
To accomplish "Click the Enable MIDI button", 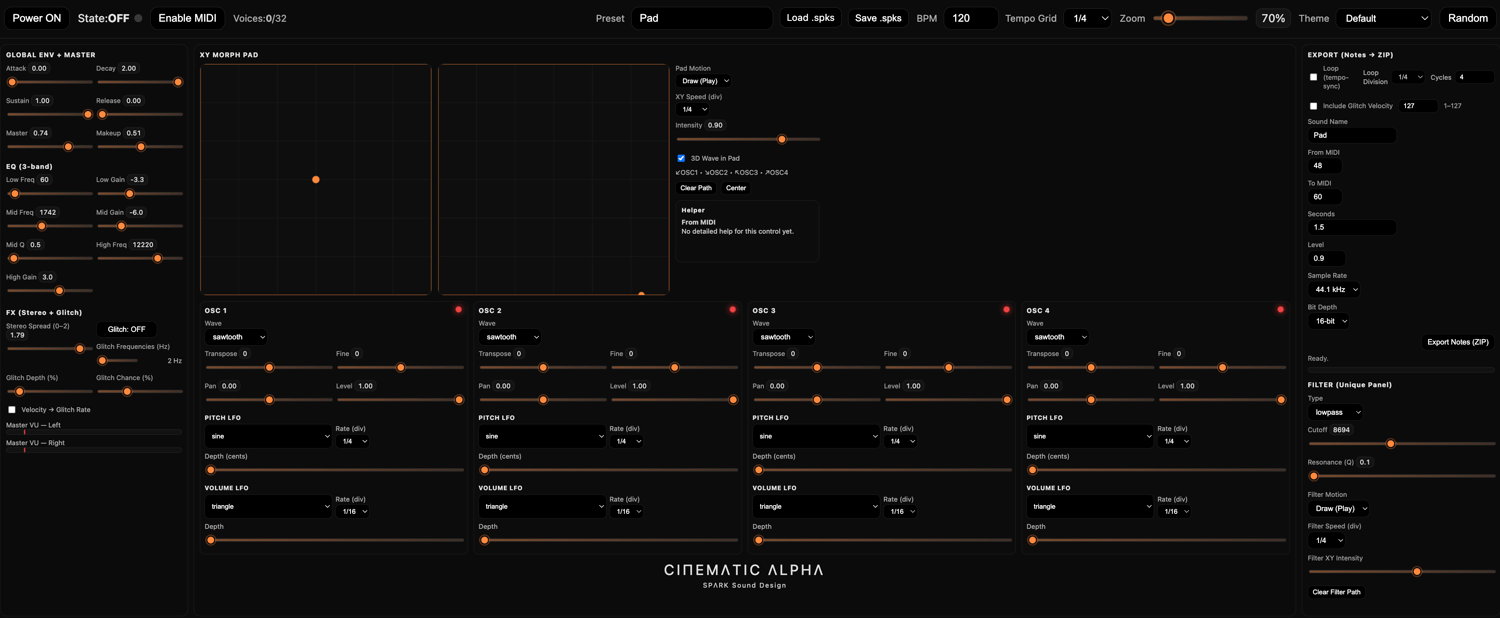I will coord(187,18).
